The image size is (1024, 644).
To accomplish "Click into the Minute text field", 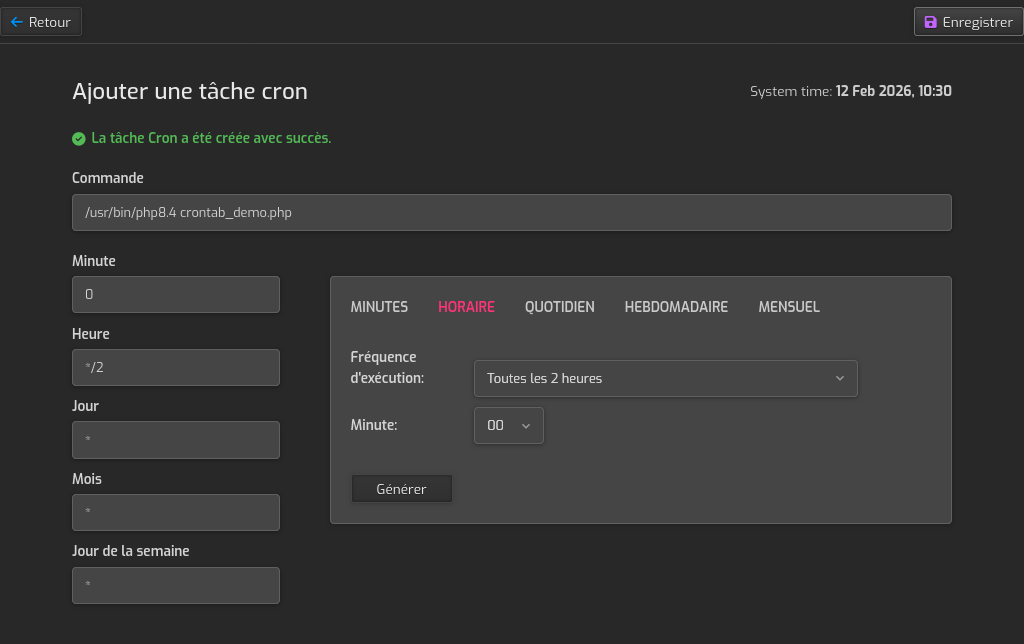I will click(x=175, y=294).
